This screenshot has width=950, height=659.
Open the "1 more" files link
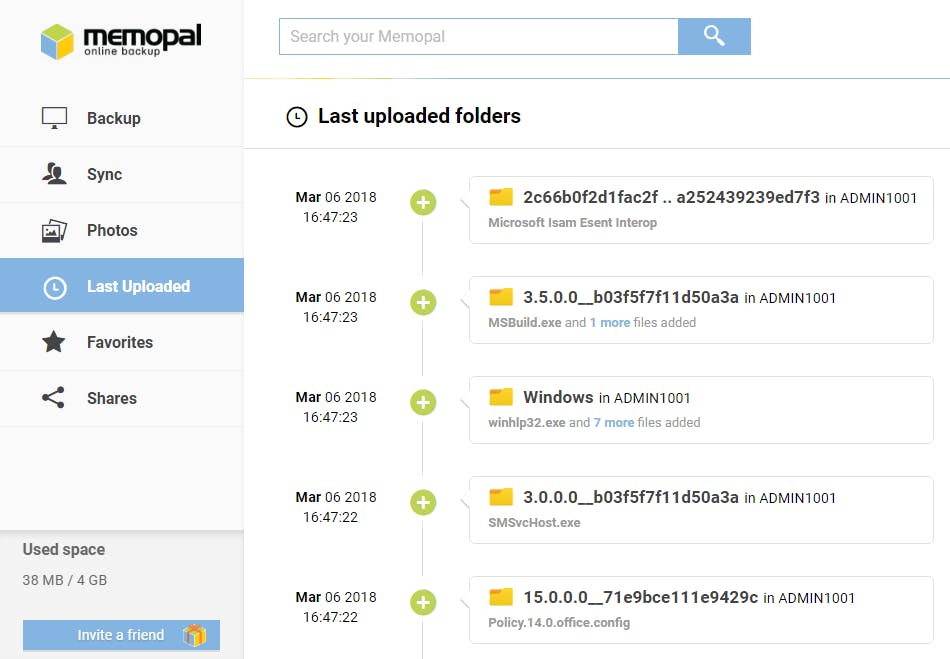(610, 323)
